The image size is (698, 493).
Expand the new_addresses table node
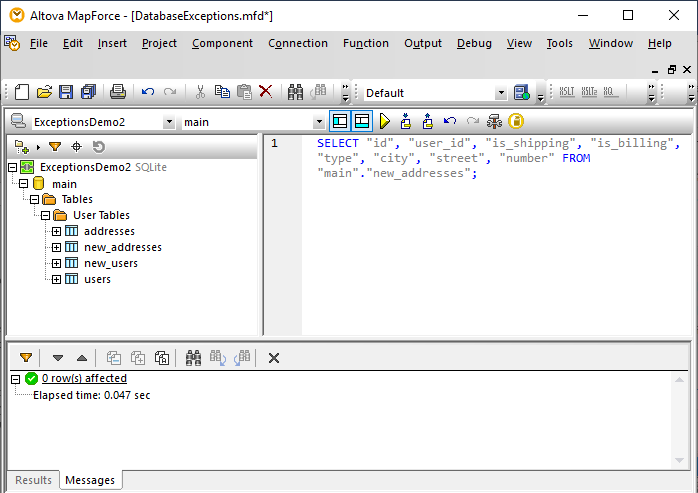point(57,247)
